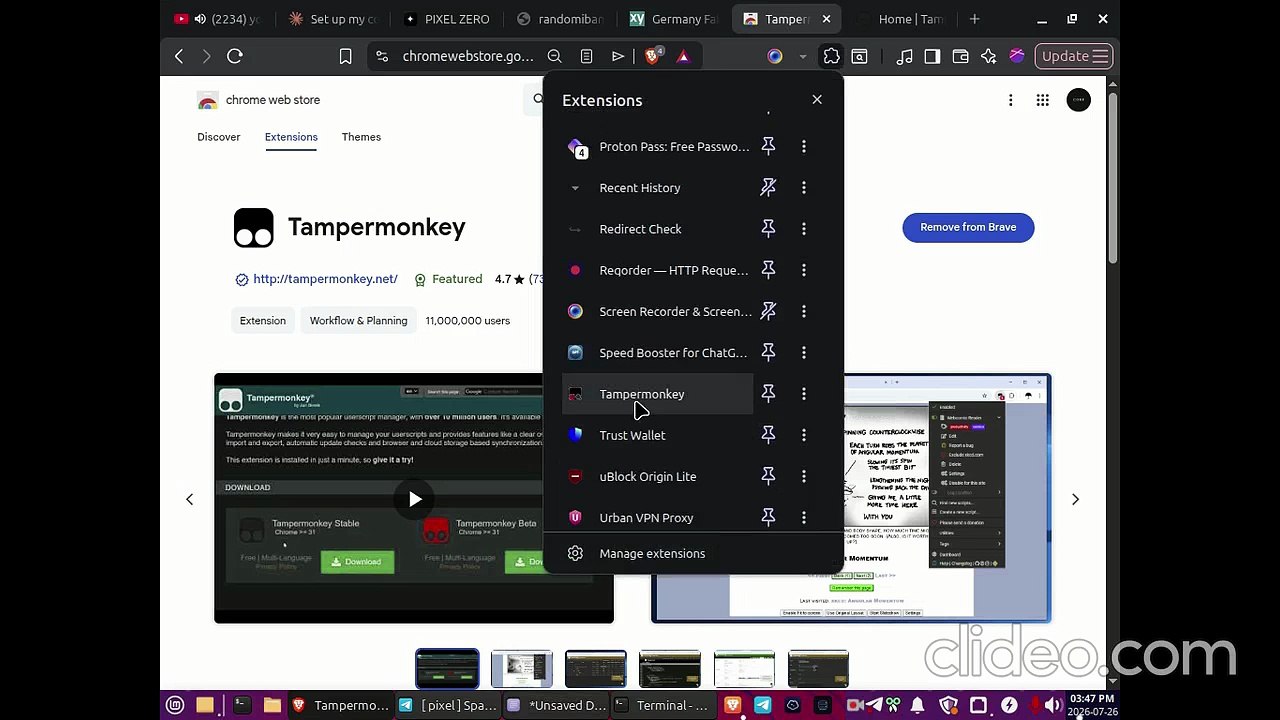This screenshot has height=720, width=1280.
Task: Pin the Redirect Check extension
Action: tap(768, 229)
